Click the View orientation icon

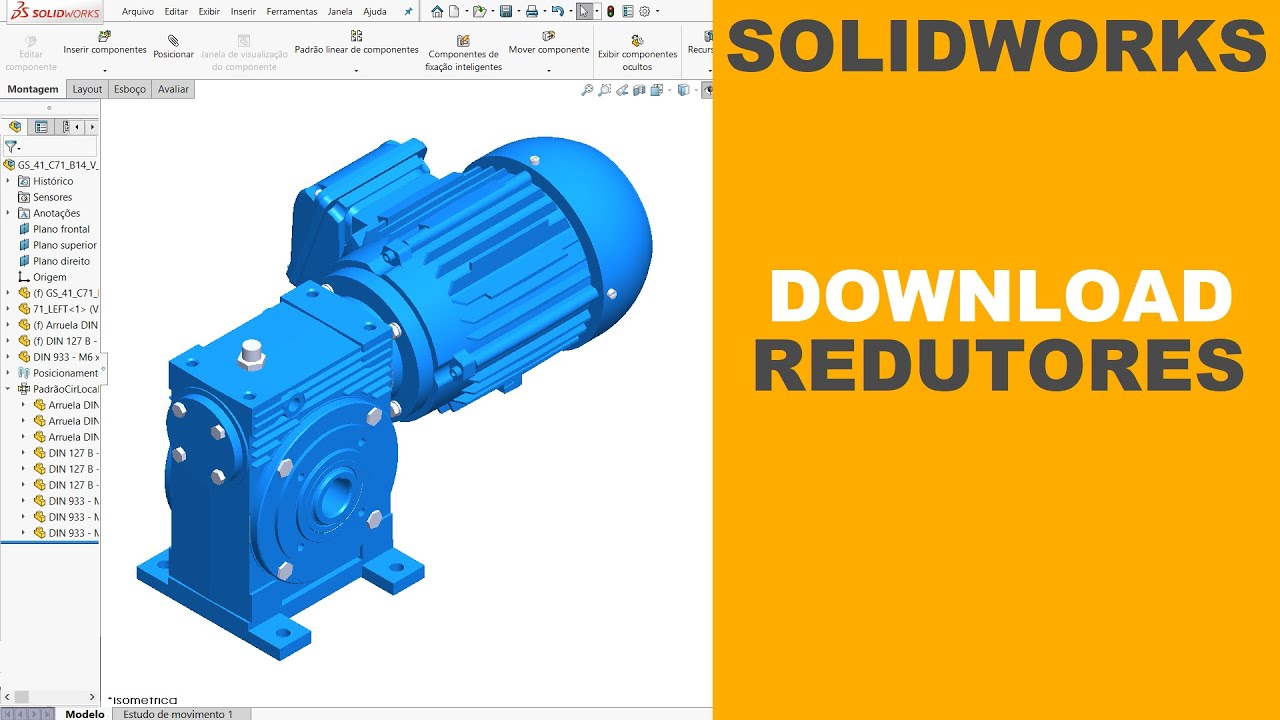(656, 90)
